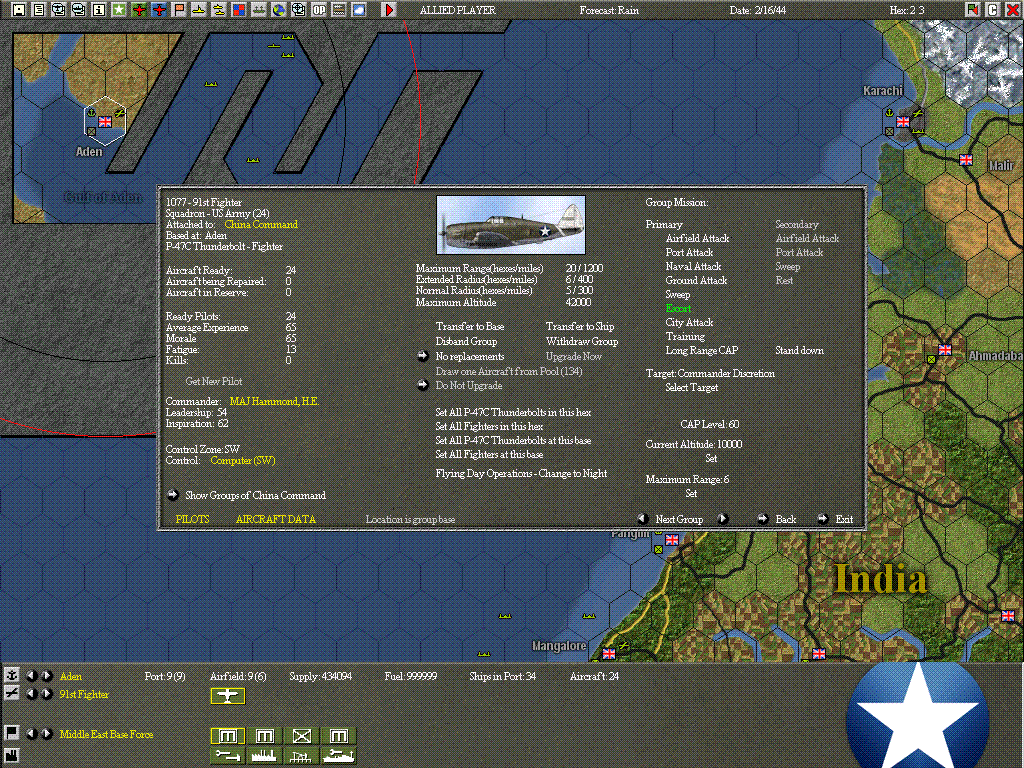Set primary mission to Ground Attack
This screenshot has height=768, width=1024.
pyautogui.click(x=696, y=280)
